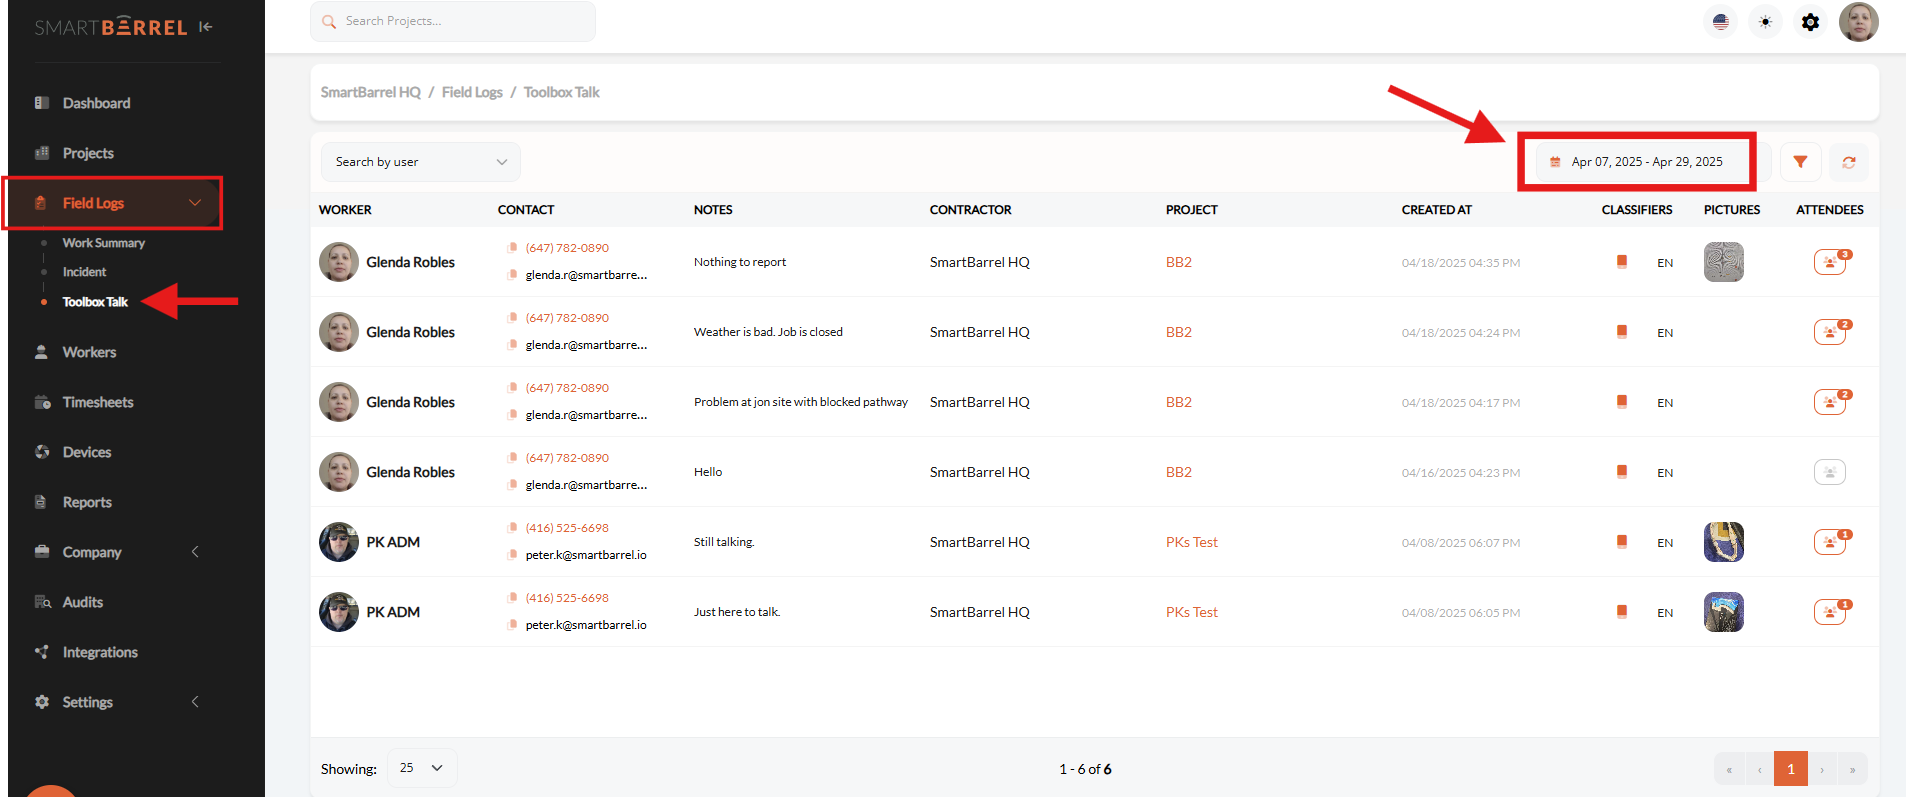Click classifier icon in Just here to talk row

(x=1622, y=612)
